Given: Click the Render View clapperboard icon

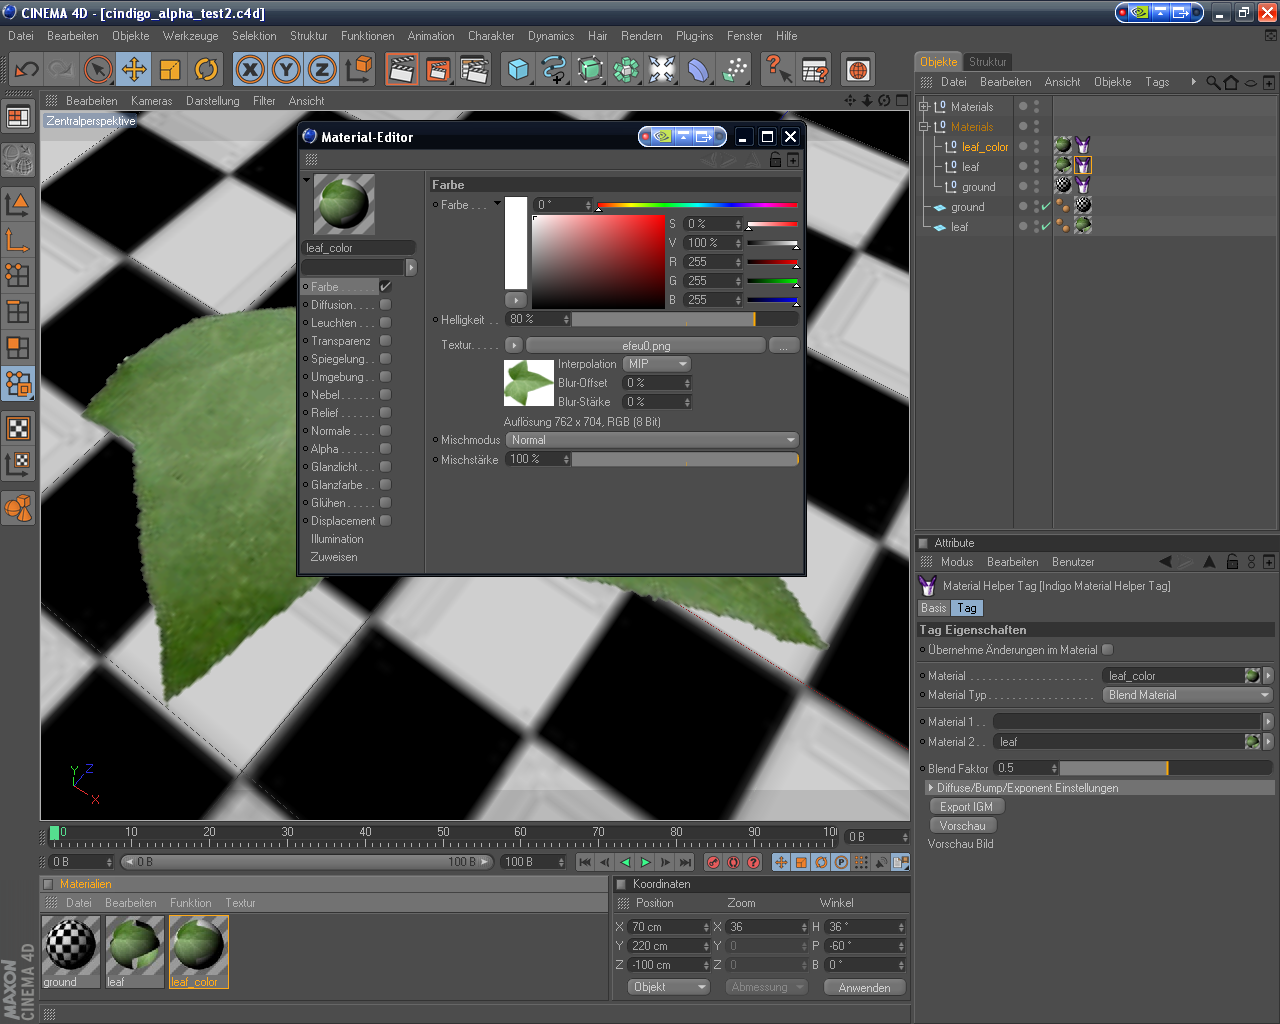Looking at the screenshot, I should click(402, 69).
